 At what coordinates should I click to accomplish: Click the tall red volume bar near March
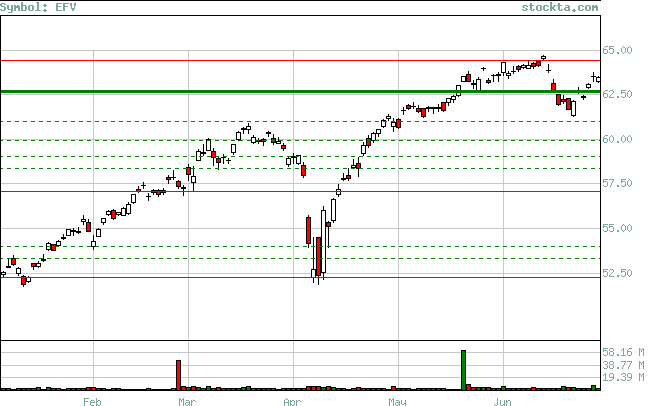coord(178,375)
